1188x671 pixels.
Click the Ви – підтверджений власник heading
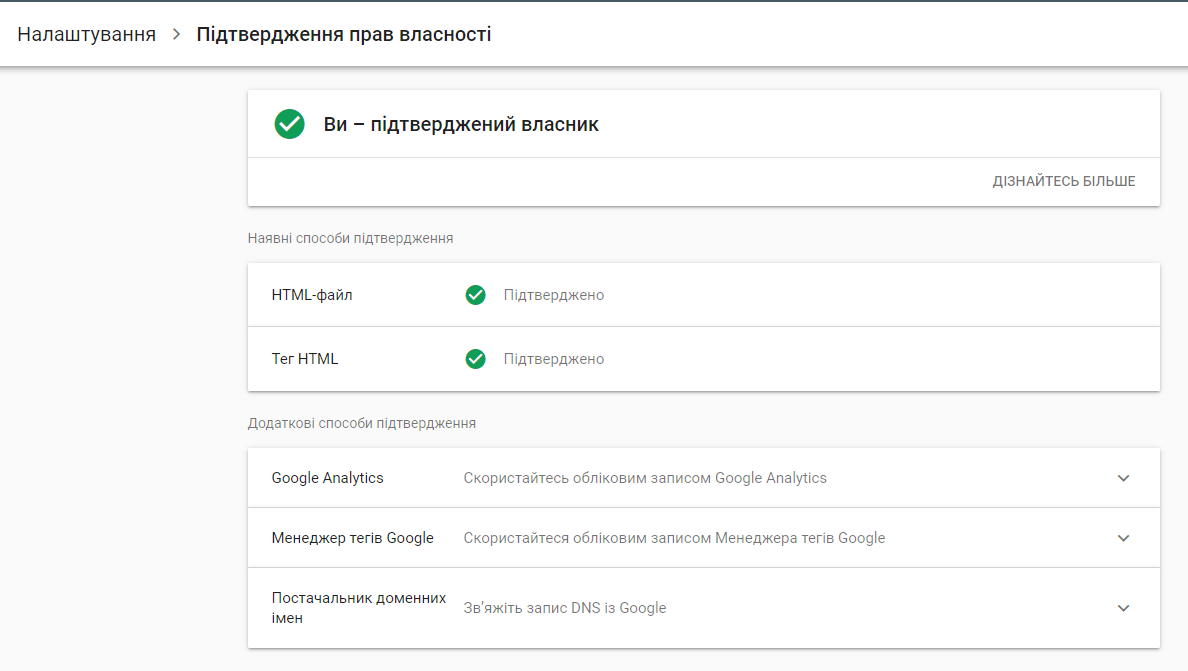461,124
